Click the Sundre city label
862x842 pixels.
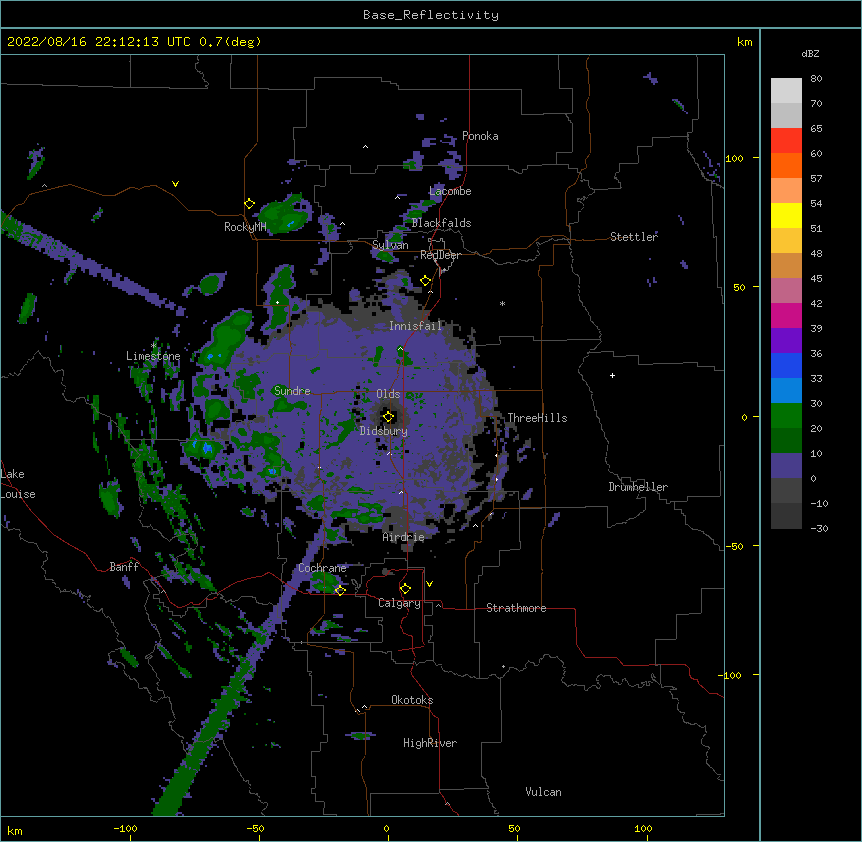click(x=292, y=391)
